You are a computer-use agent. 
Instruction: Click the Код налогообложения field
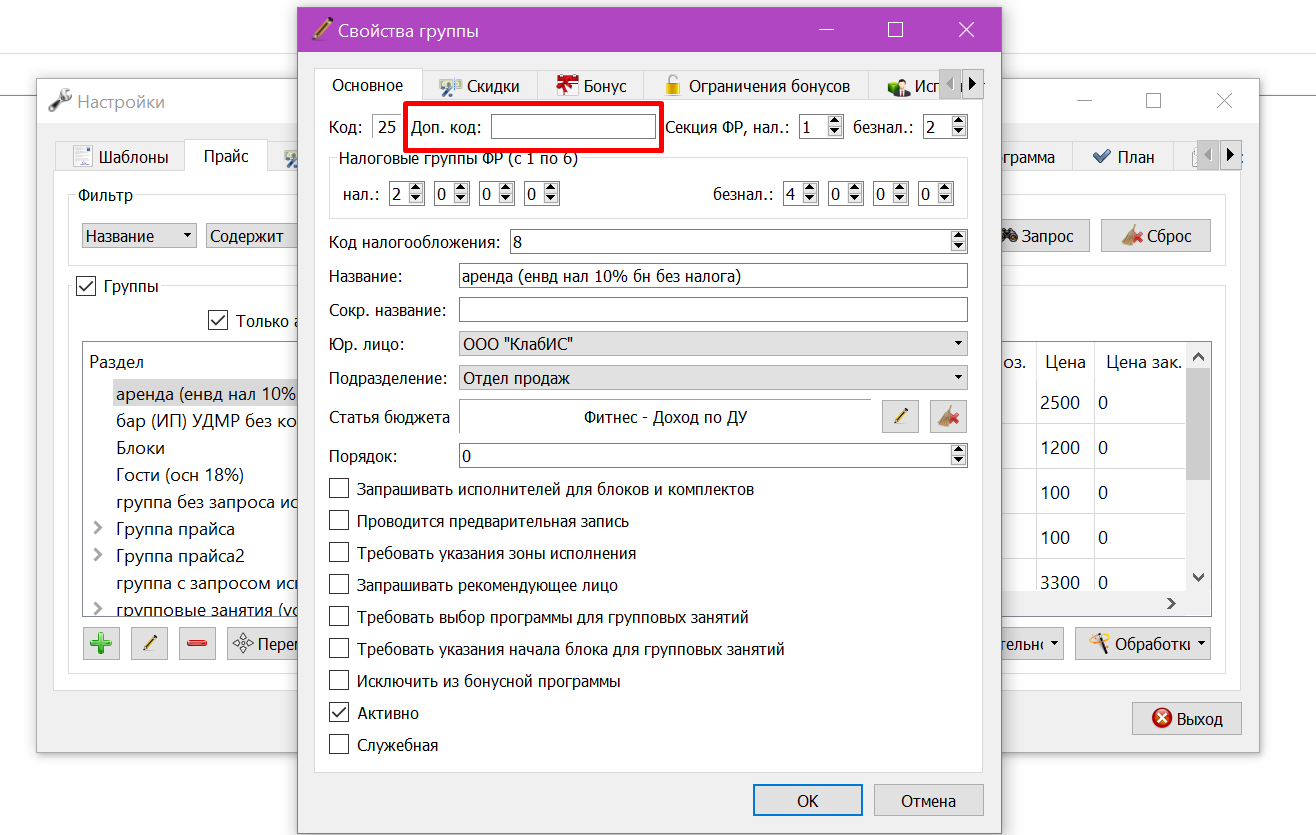pos(738,241)
